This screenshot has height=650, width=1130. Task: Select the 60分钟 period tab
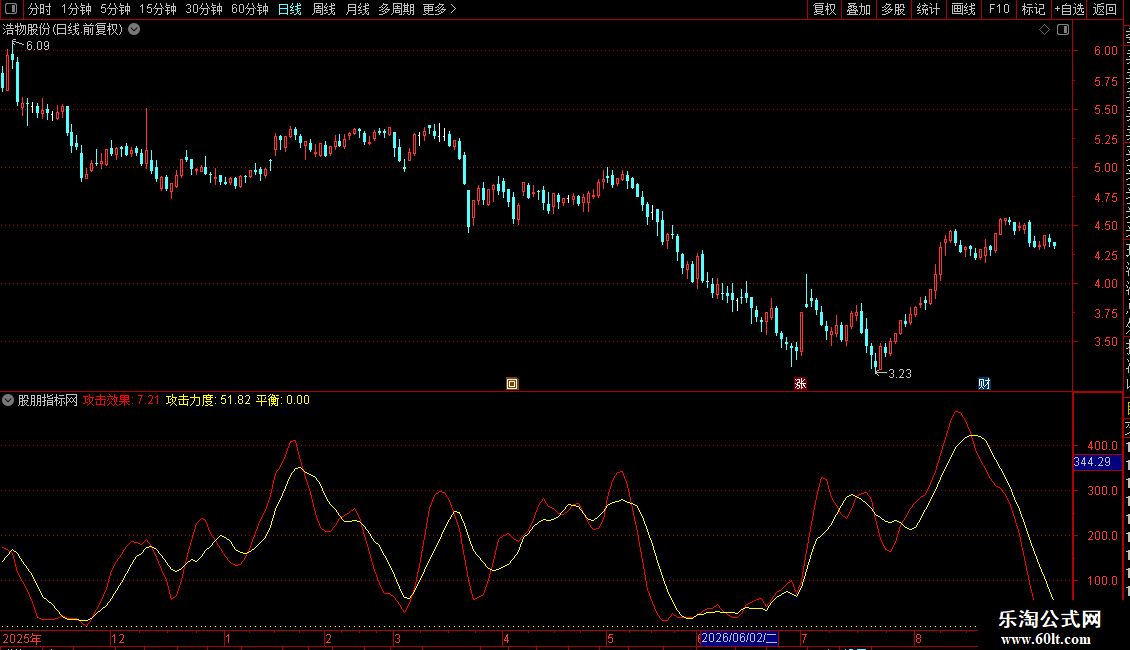pos(249,9)
